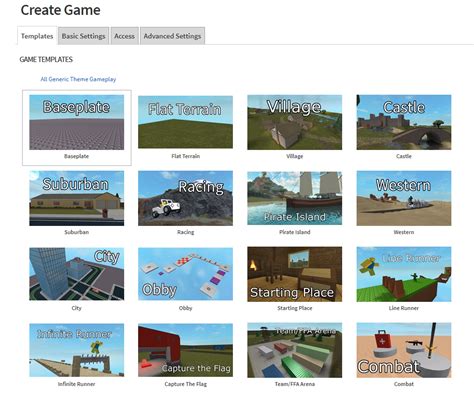Switch to the Basic Settings tab
Screen dimensions: 474x398
click(x=83, y=36)
